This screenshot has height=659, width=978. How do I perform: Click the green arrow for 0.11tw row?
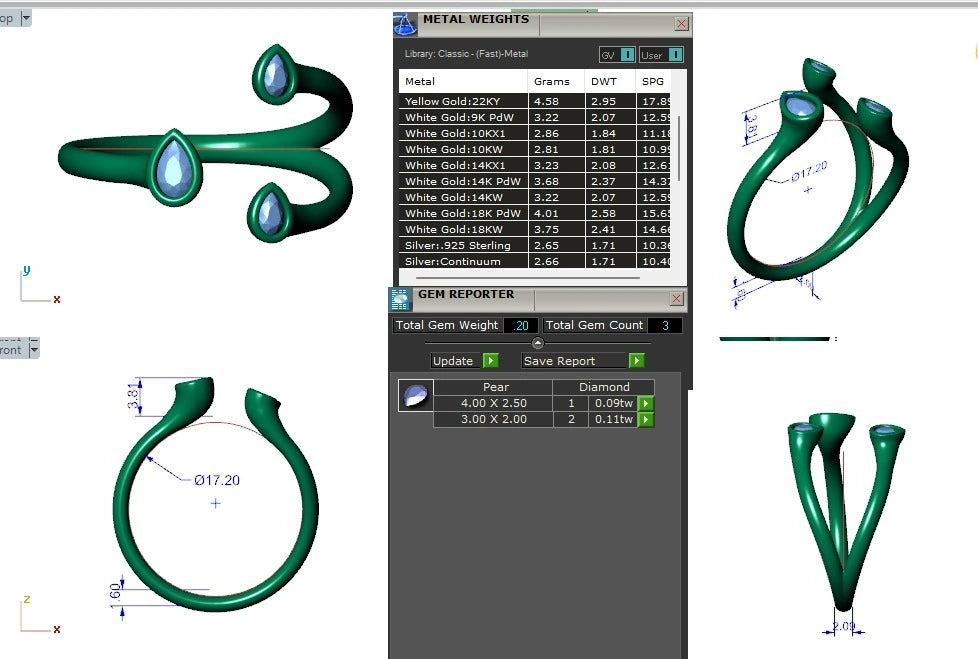pos(646,420)
